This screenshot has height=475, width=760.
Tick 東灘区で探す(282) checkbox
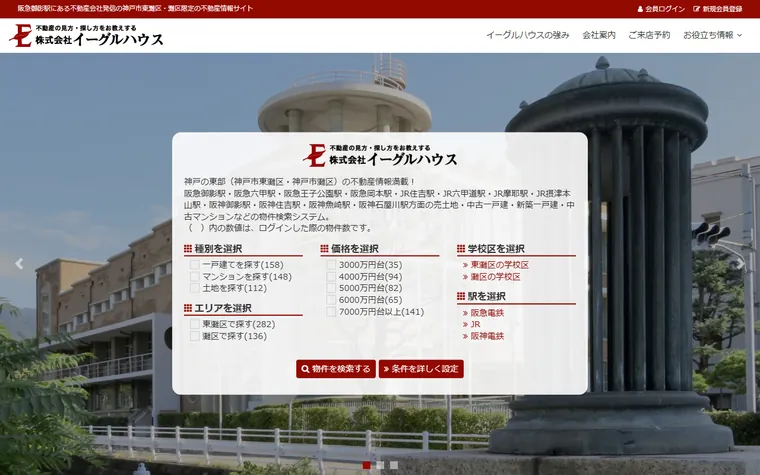click(x=195, y=324)
